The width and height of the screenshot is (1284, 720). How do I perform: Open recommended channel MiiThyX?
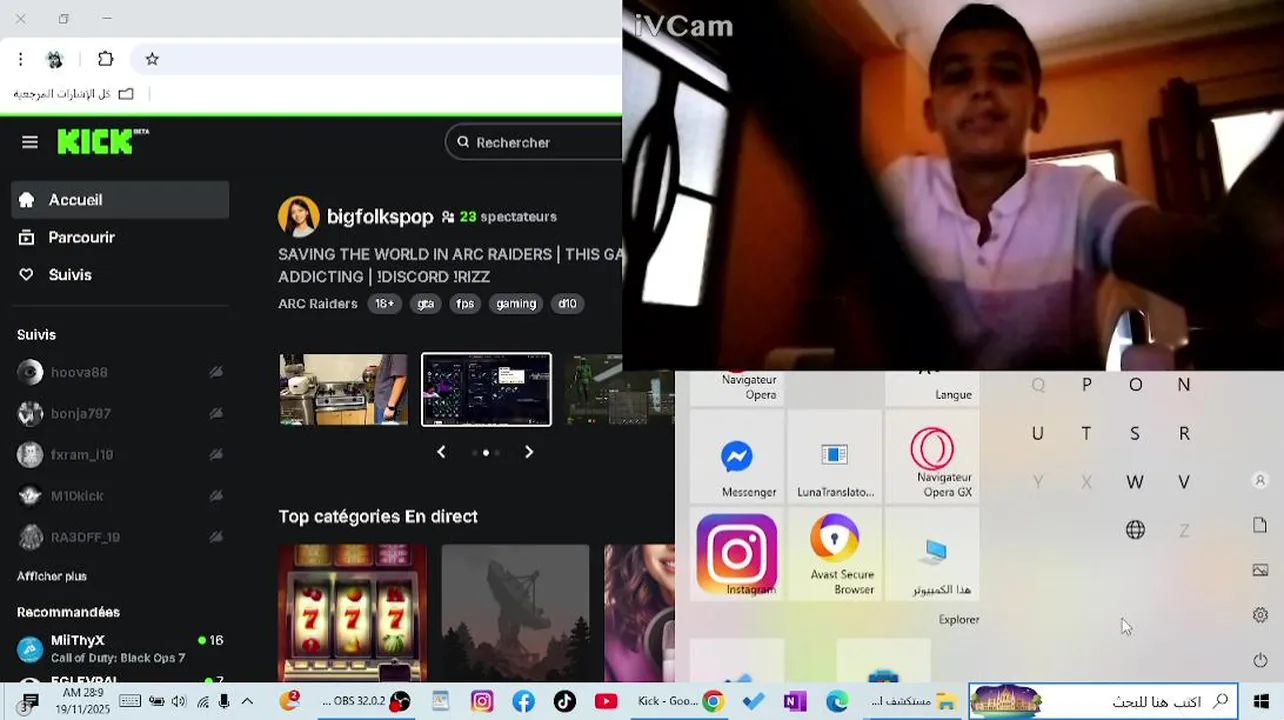click(120, 648)
